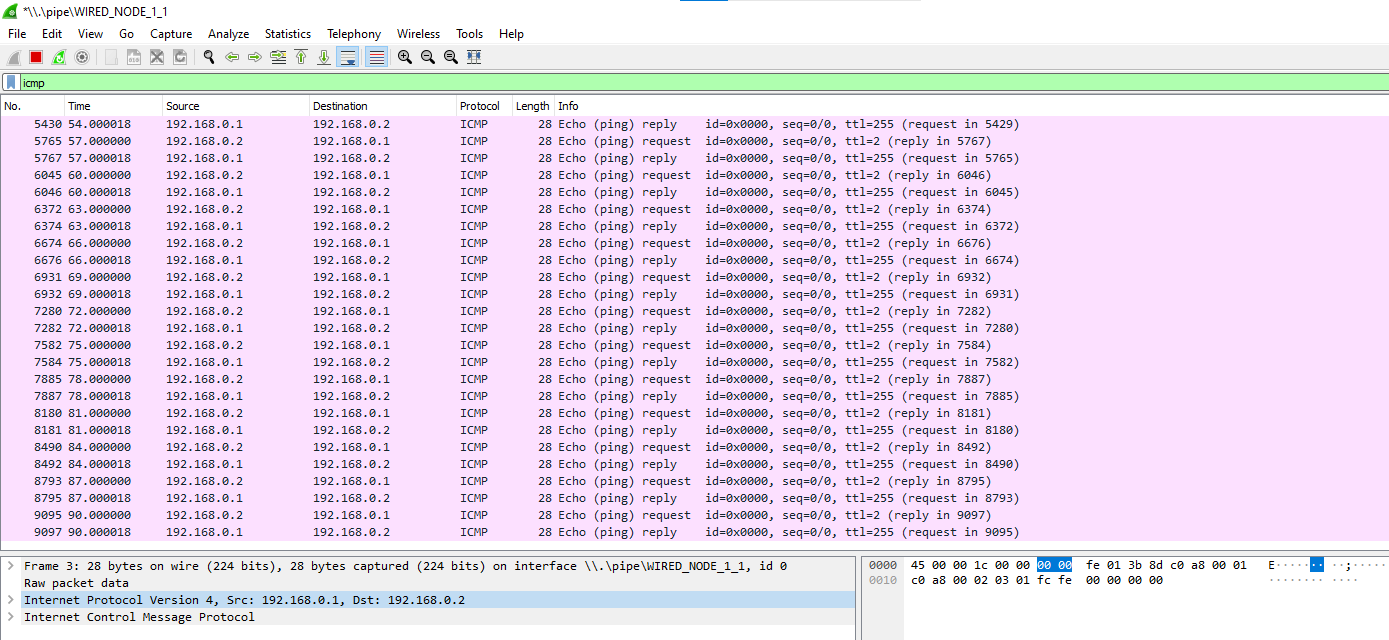The height and width of the screenshot is (640, 1389).
Task: Click hex offset 0010 row in bytes pane
Action: (883, 580)
